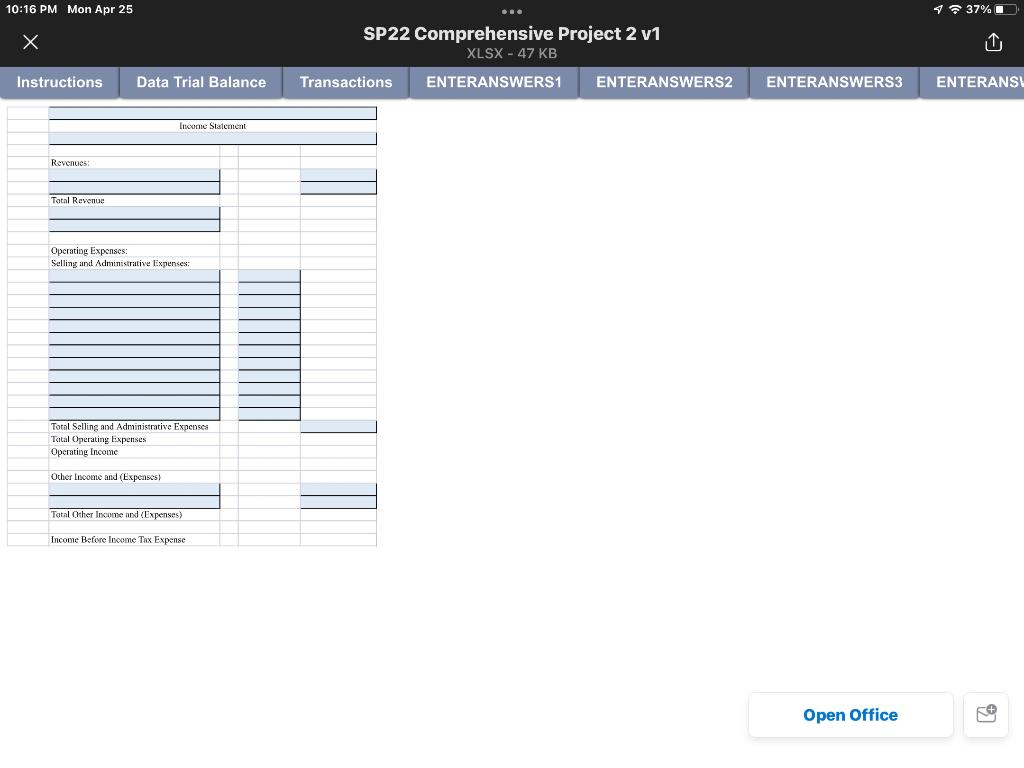Tap the share icon
The image size is (1024, 768).
coord(993,42)
